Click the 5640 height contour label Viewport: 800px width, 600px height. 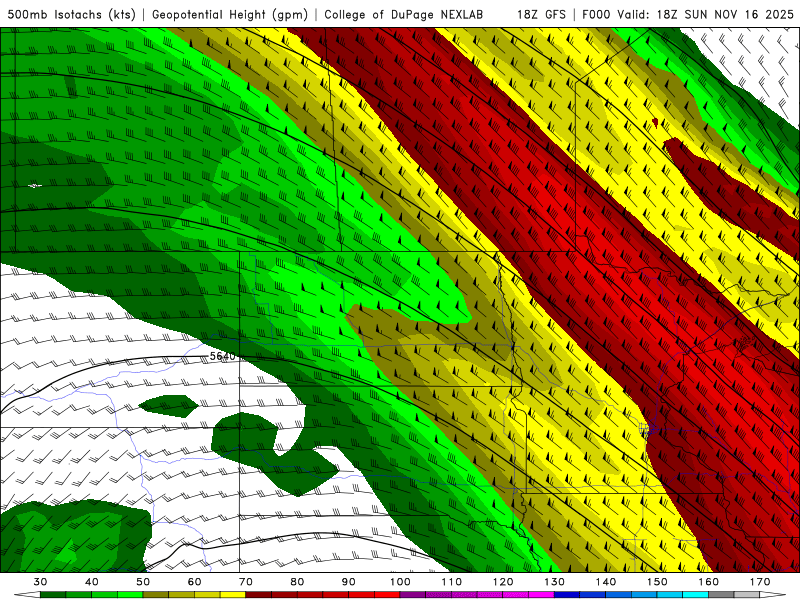click(223, 356)
